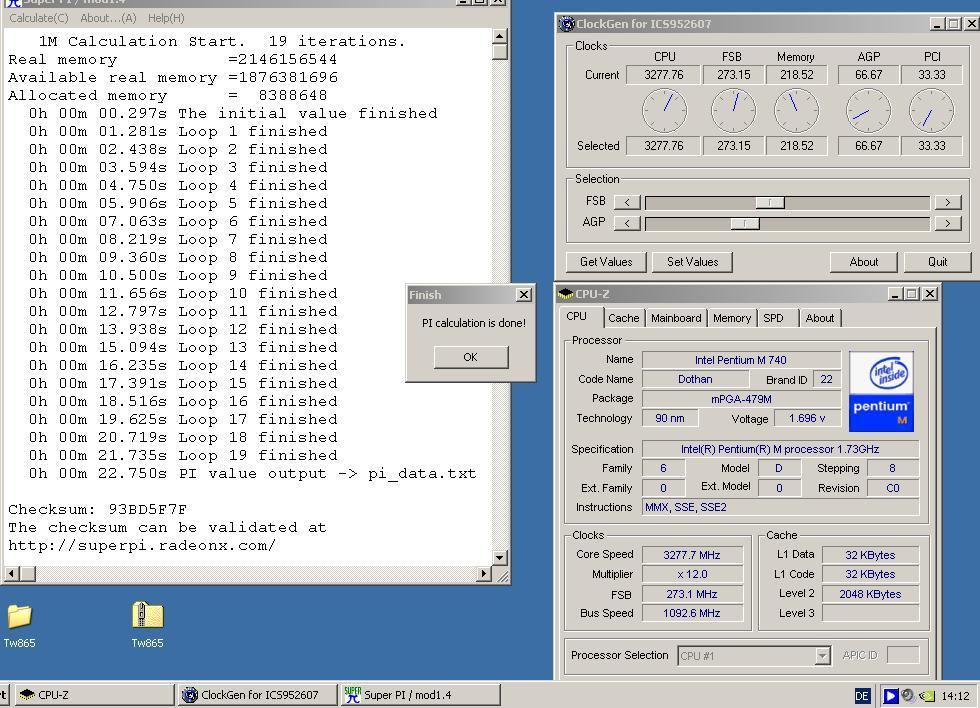
Task: Open the Help(H) menu in Super PI
Action: (166, 18)
